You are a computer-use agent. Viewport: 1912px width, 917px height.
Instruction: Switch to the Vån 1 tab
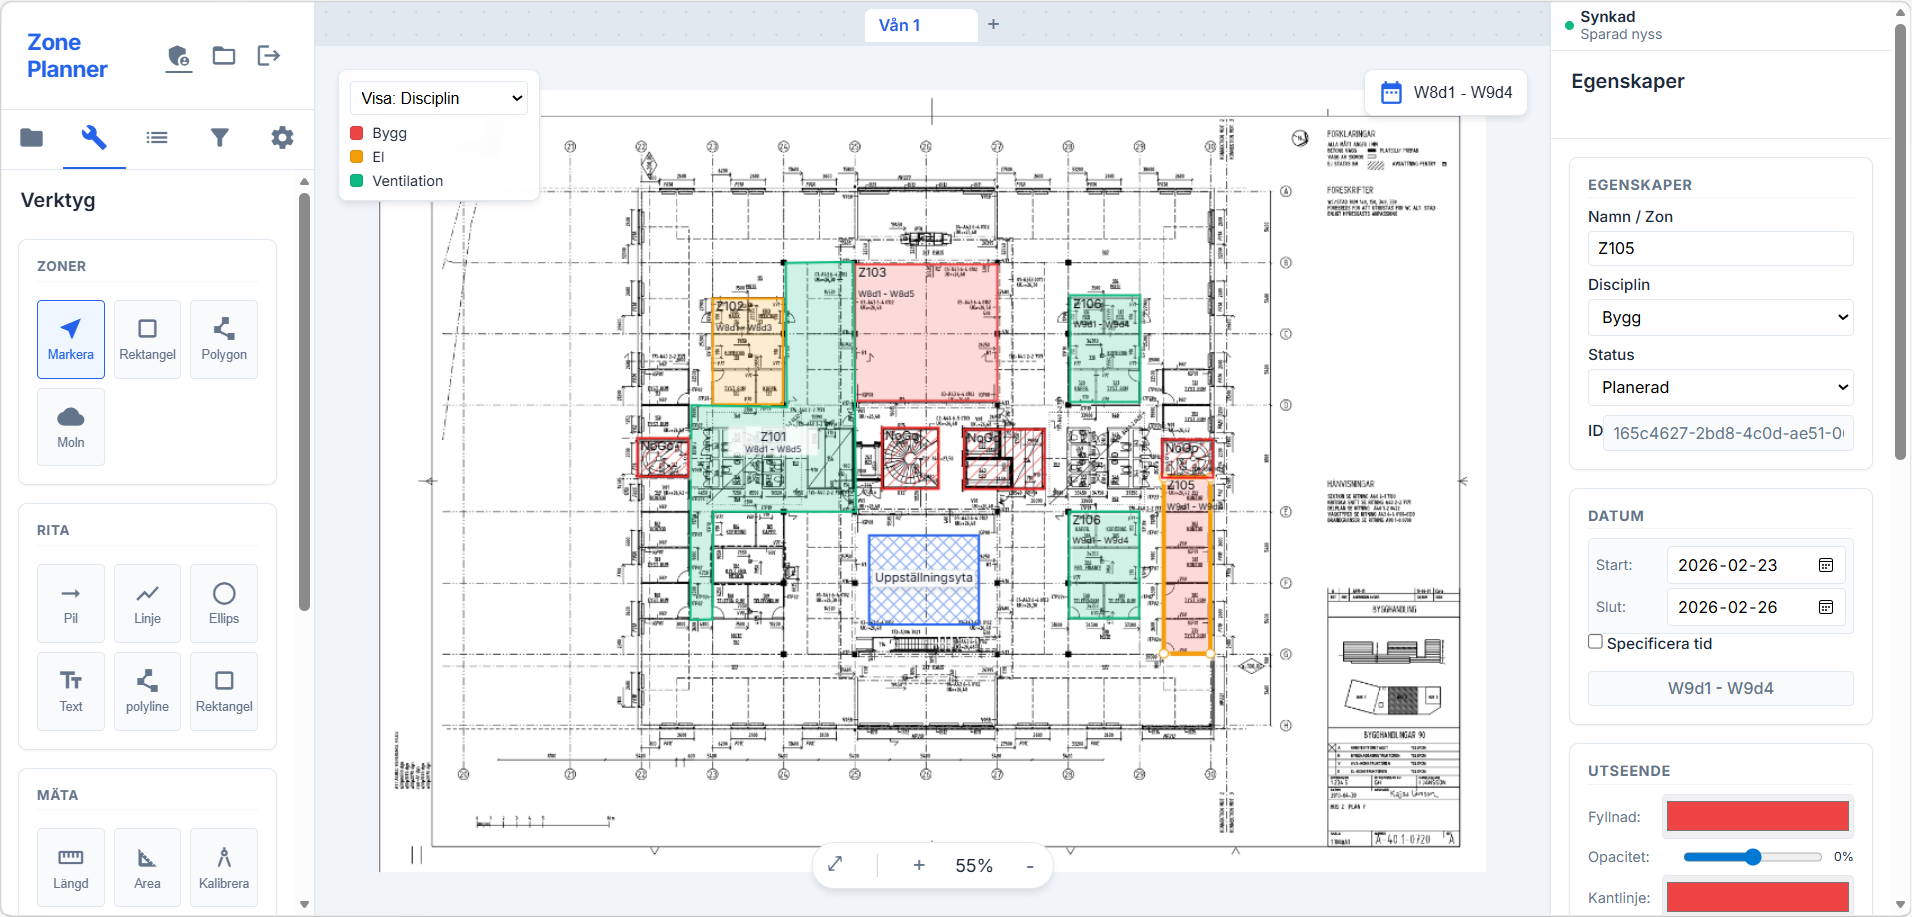(x=919, y=25)
